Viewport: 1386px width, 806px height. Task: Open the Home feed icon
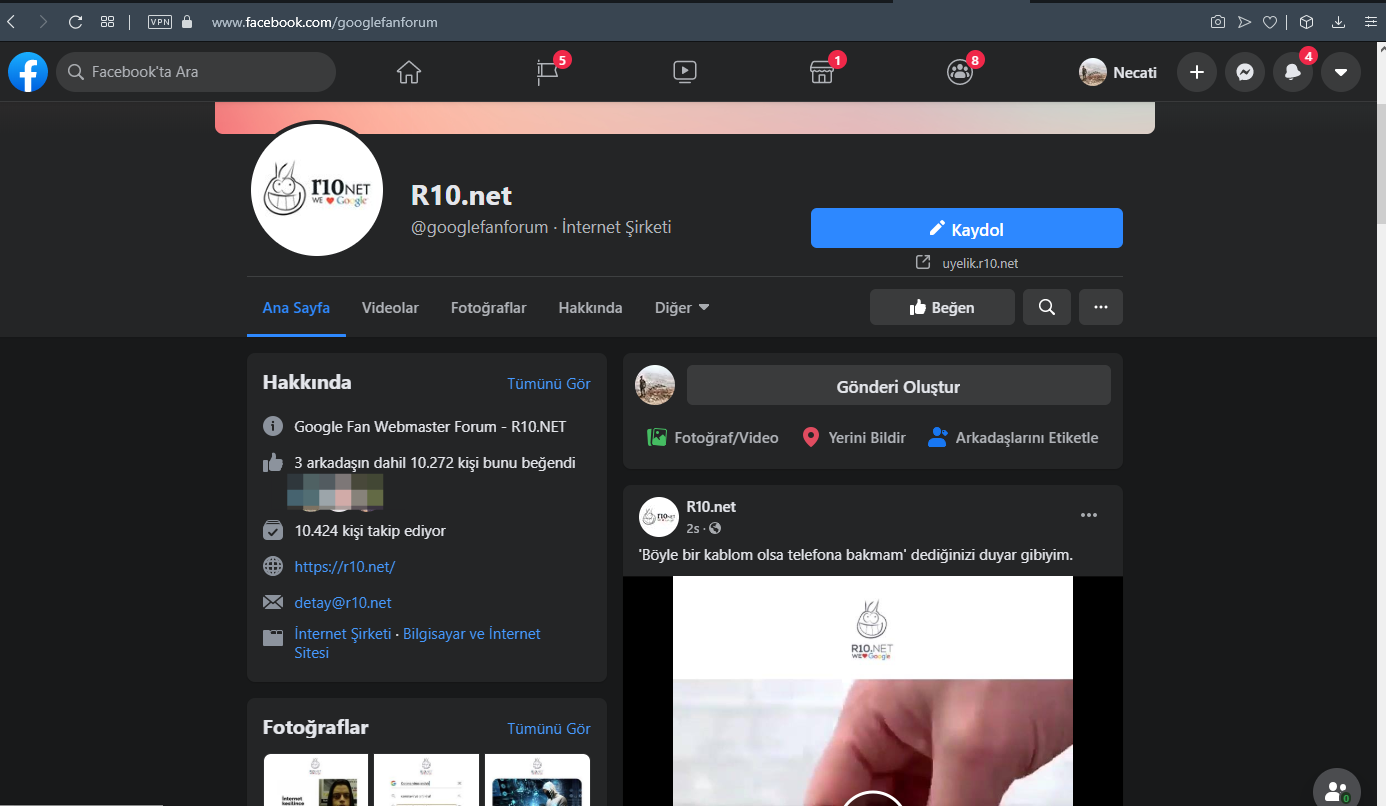pos(409,72)
